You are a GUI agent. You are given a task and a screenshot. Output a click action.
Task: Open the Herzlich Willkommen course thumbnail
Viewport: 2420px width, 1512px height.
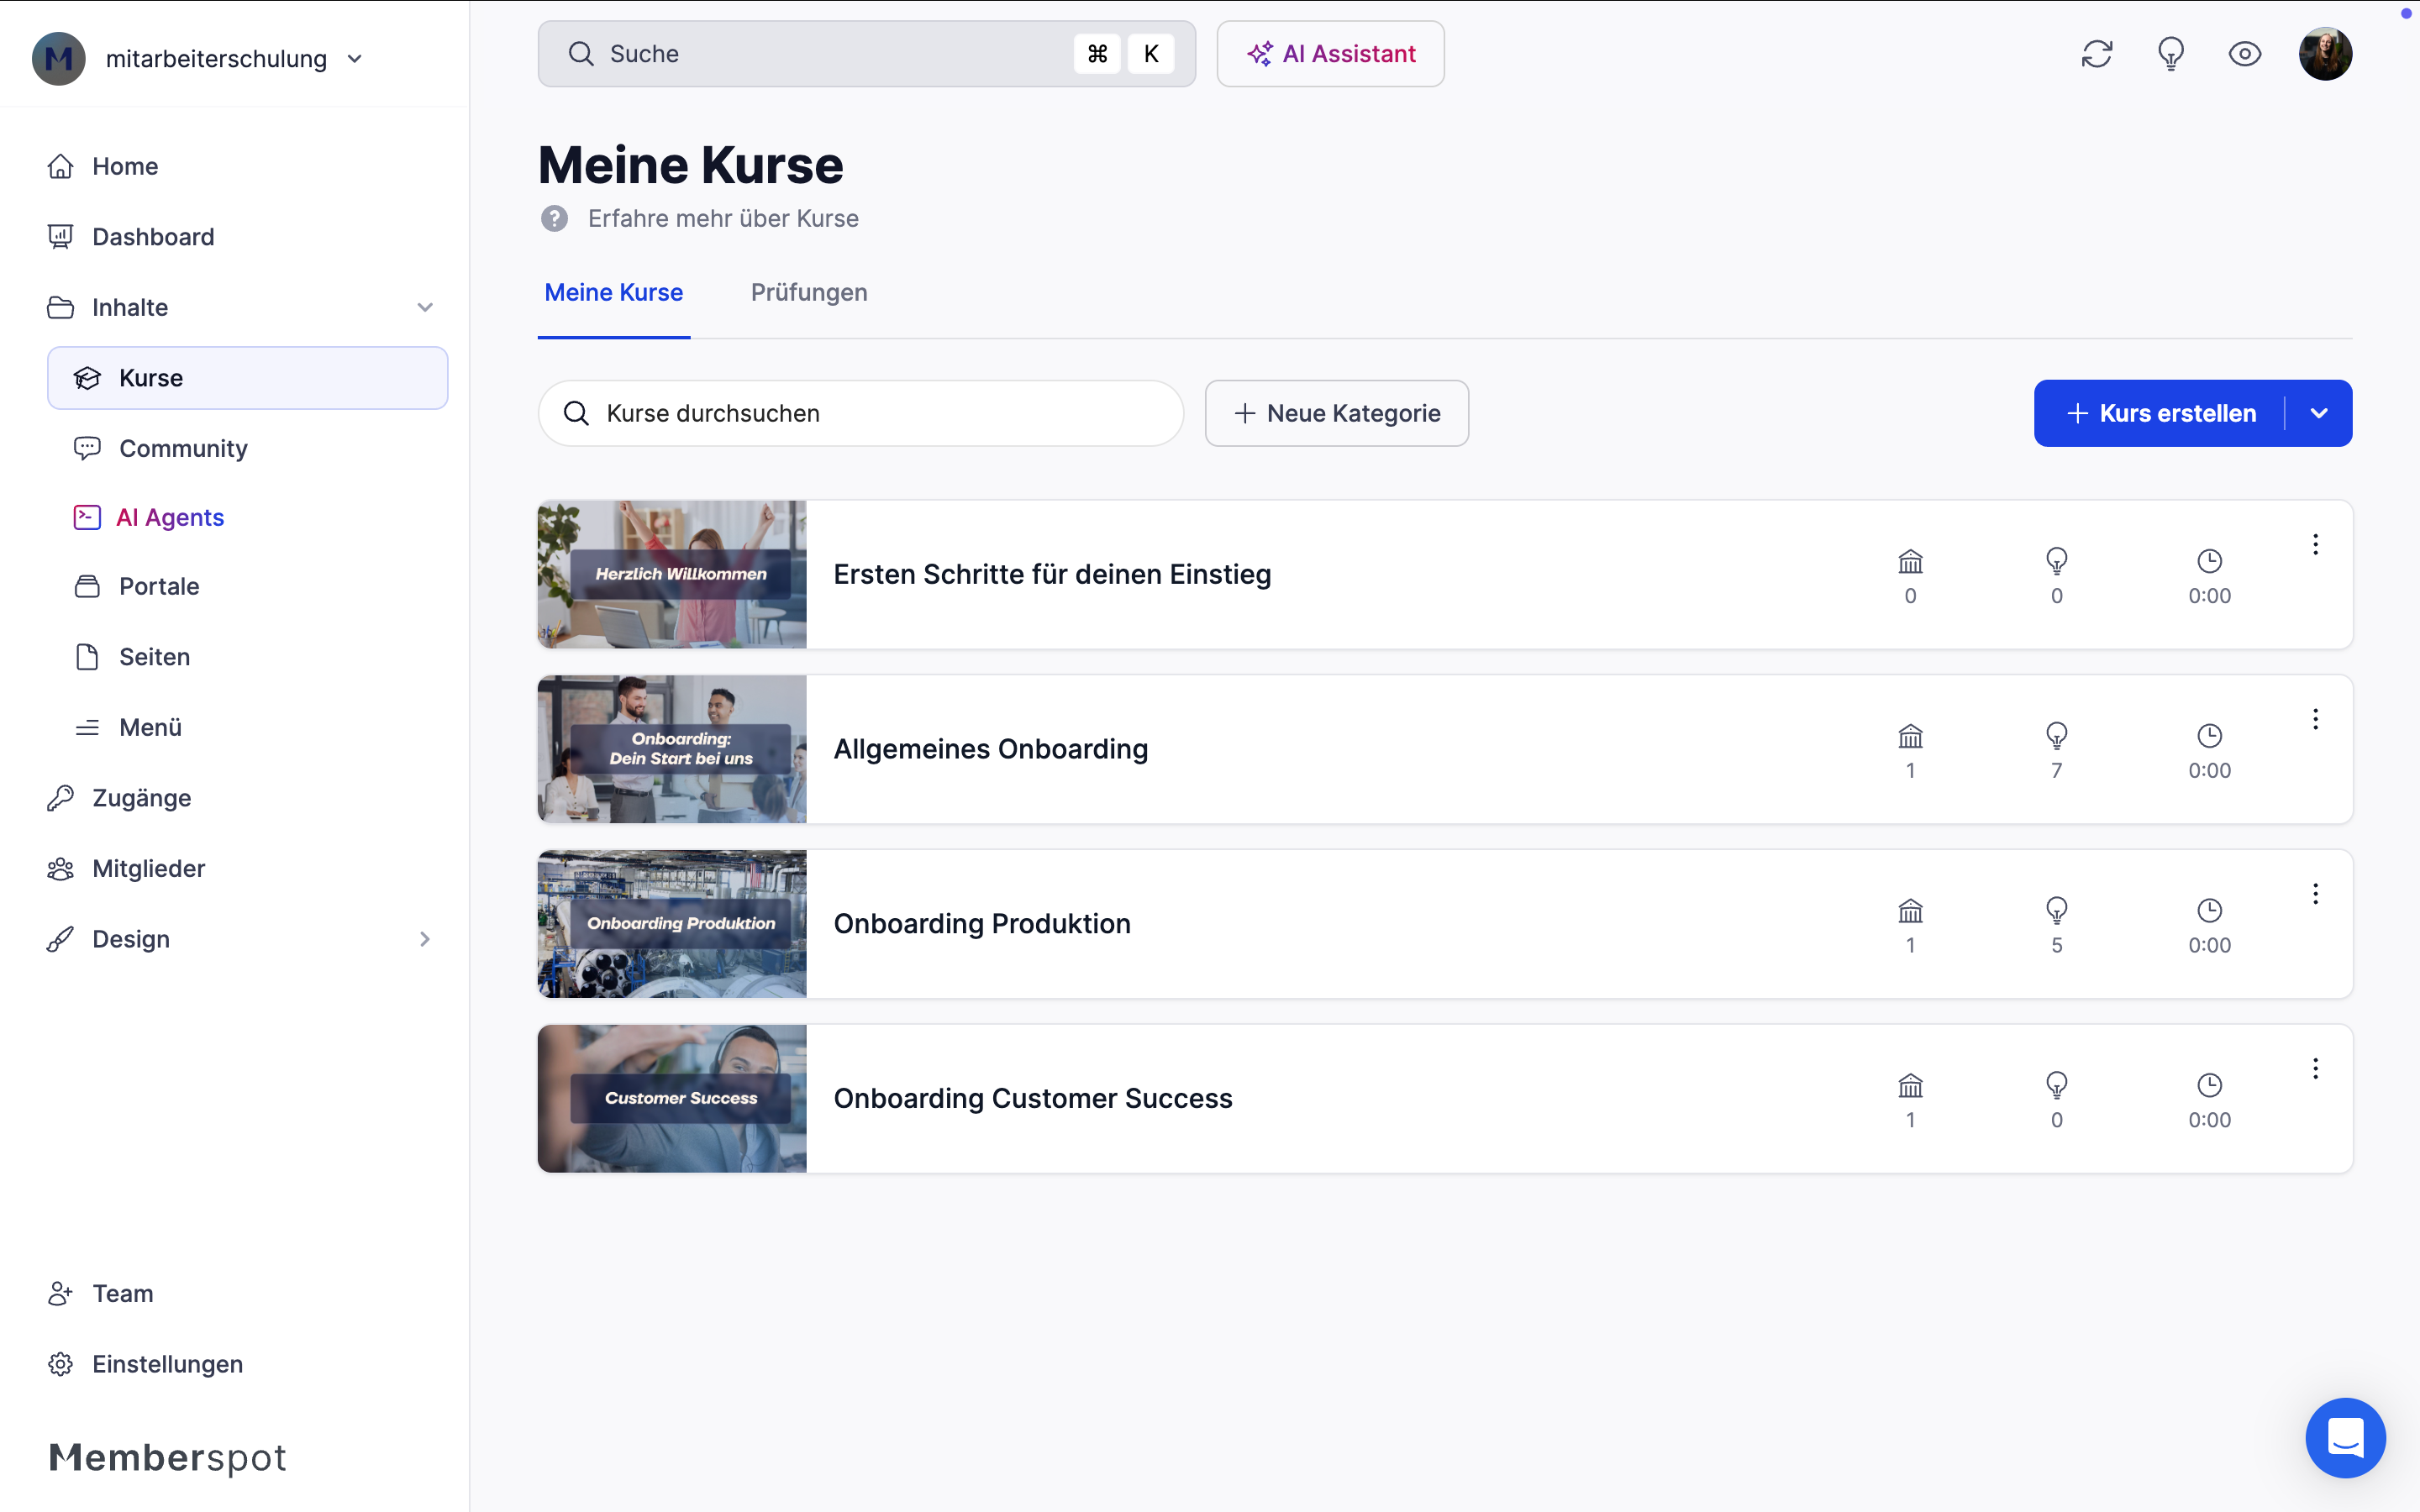(x=671, y=574)
